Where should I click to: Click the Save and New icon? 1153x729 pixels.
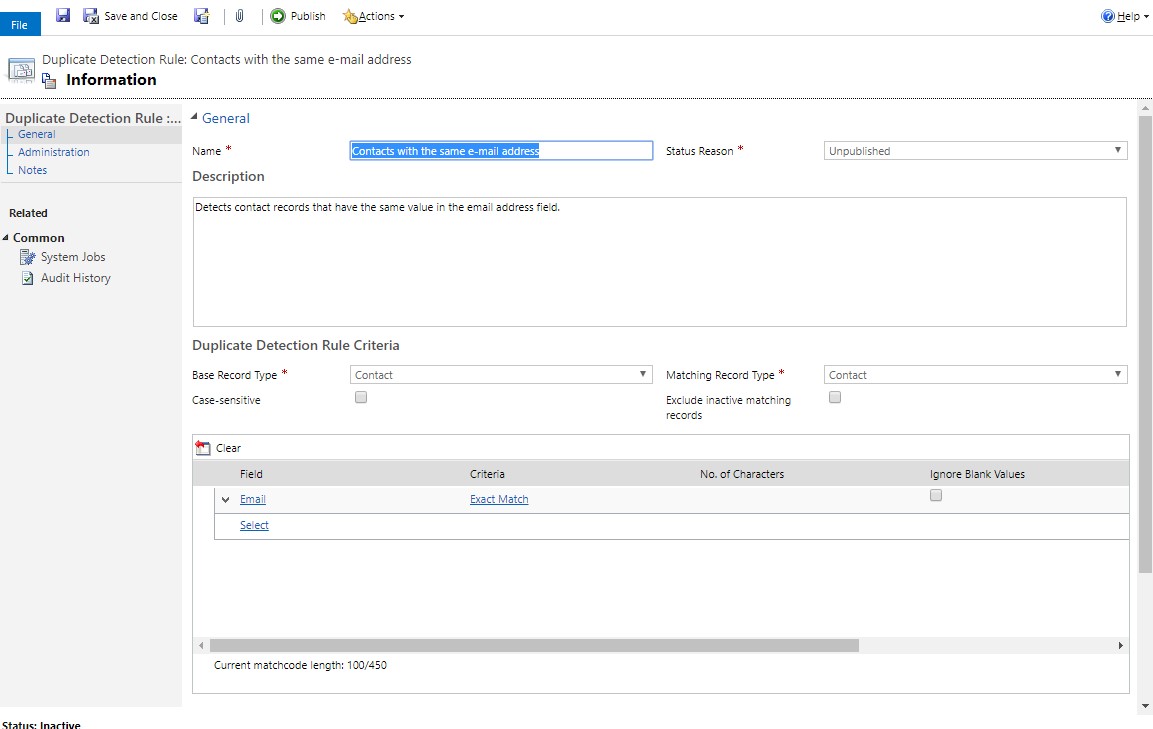point(201,16)
